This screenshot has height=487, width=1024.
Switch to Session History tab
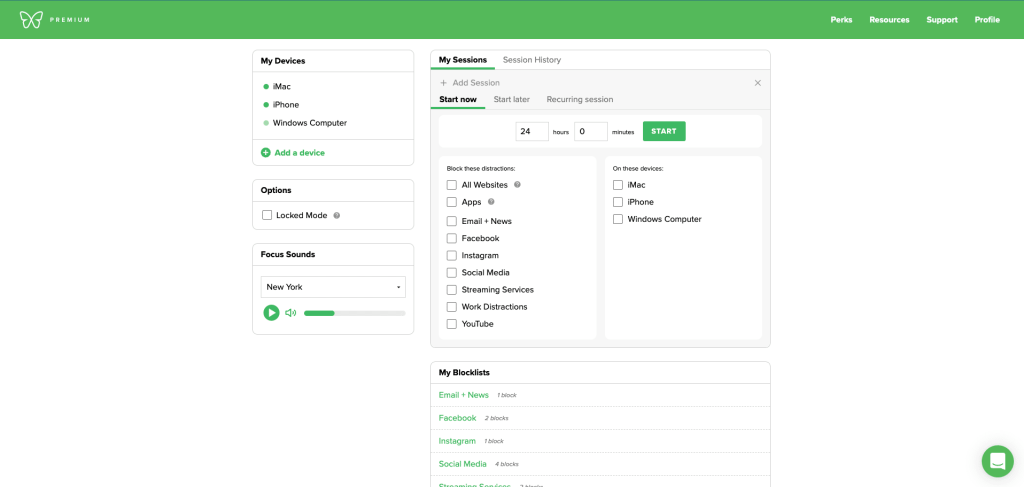pos(531,60)
